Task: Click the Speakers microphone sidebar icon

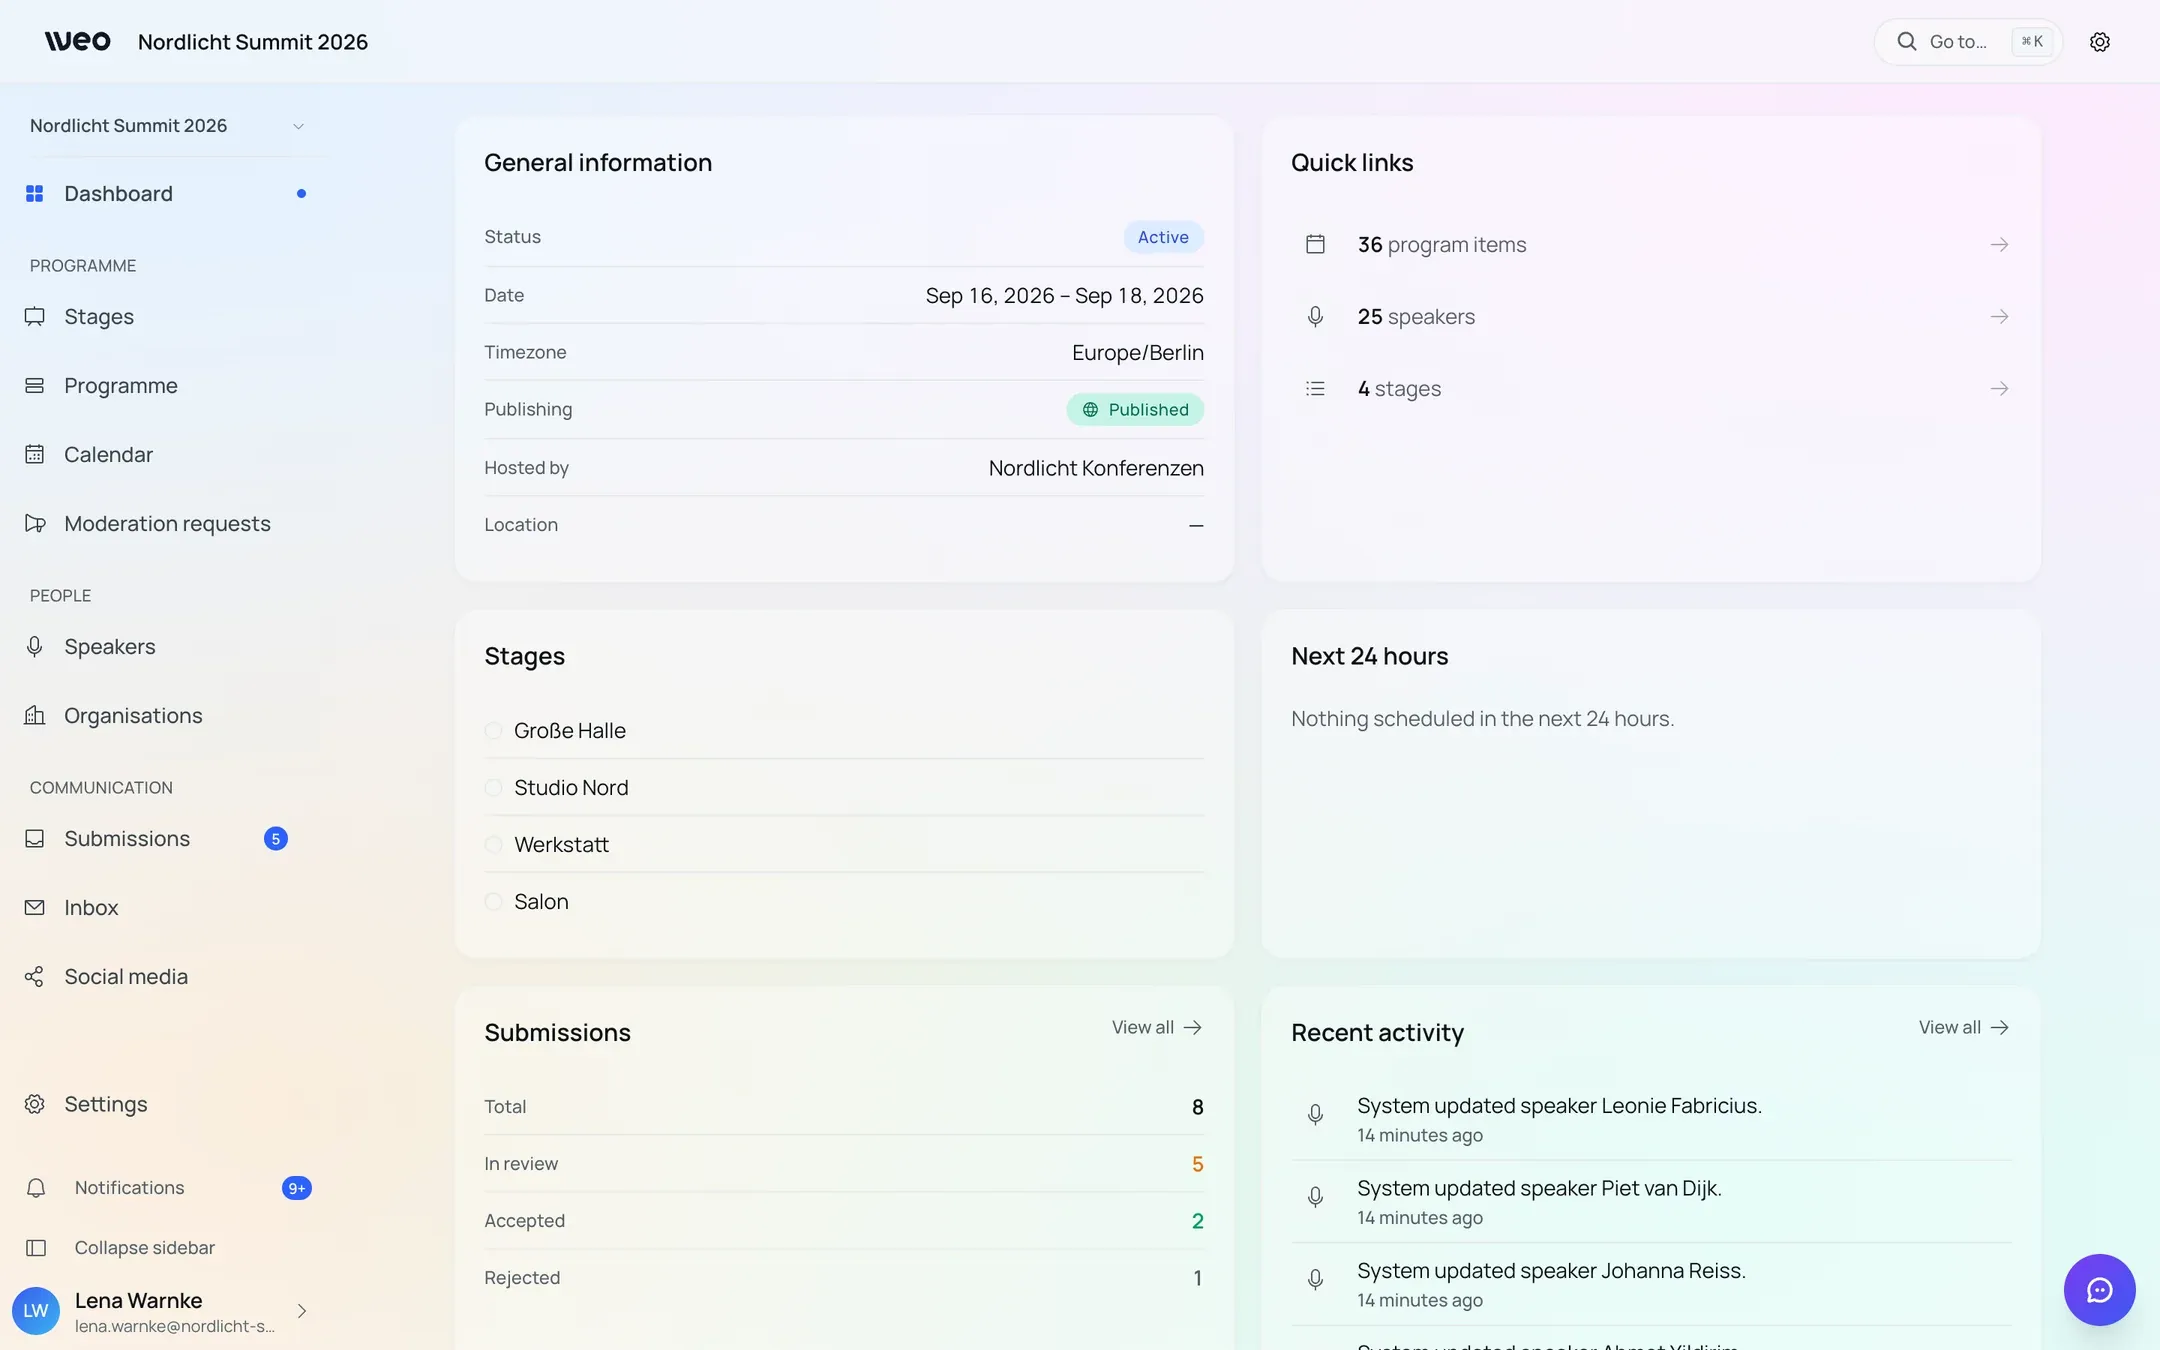Action: click(35, 647)
